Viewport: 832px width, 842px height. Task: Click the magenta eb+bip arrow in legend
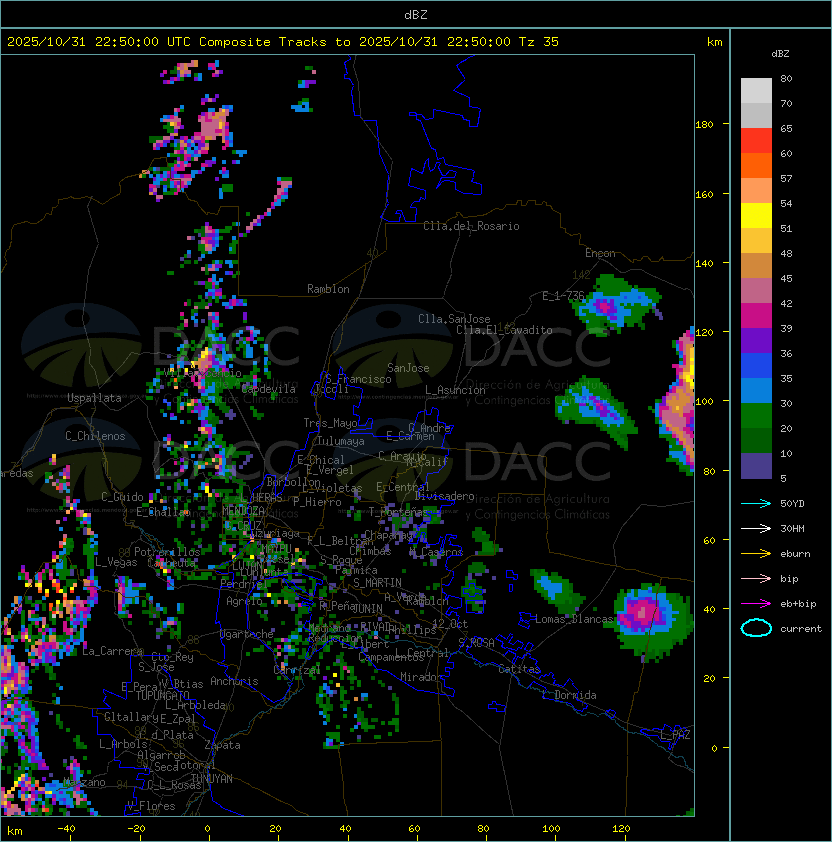(756, 604)
